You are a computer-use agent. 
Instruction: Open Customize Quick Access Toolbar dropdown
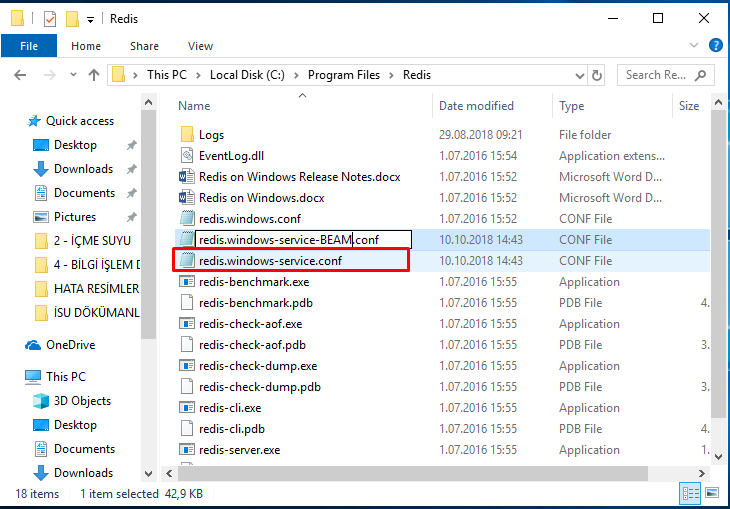coord(91,19)
